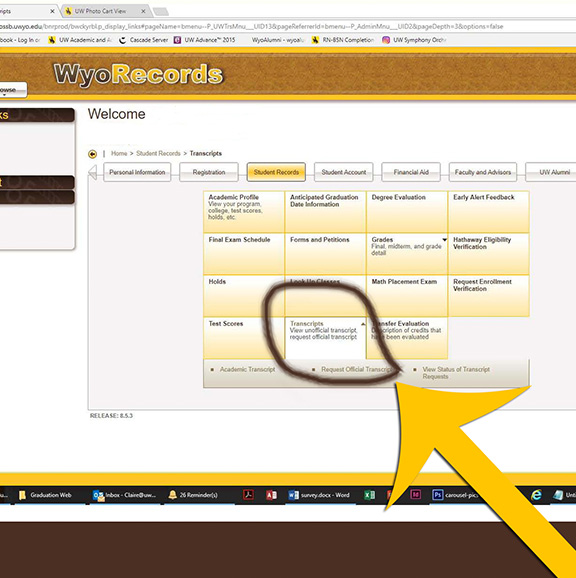Switch to the Financial Aid tab
Image resolution: width=576 pixels, height=578 pixels.
tap(411, 172)
